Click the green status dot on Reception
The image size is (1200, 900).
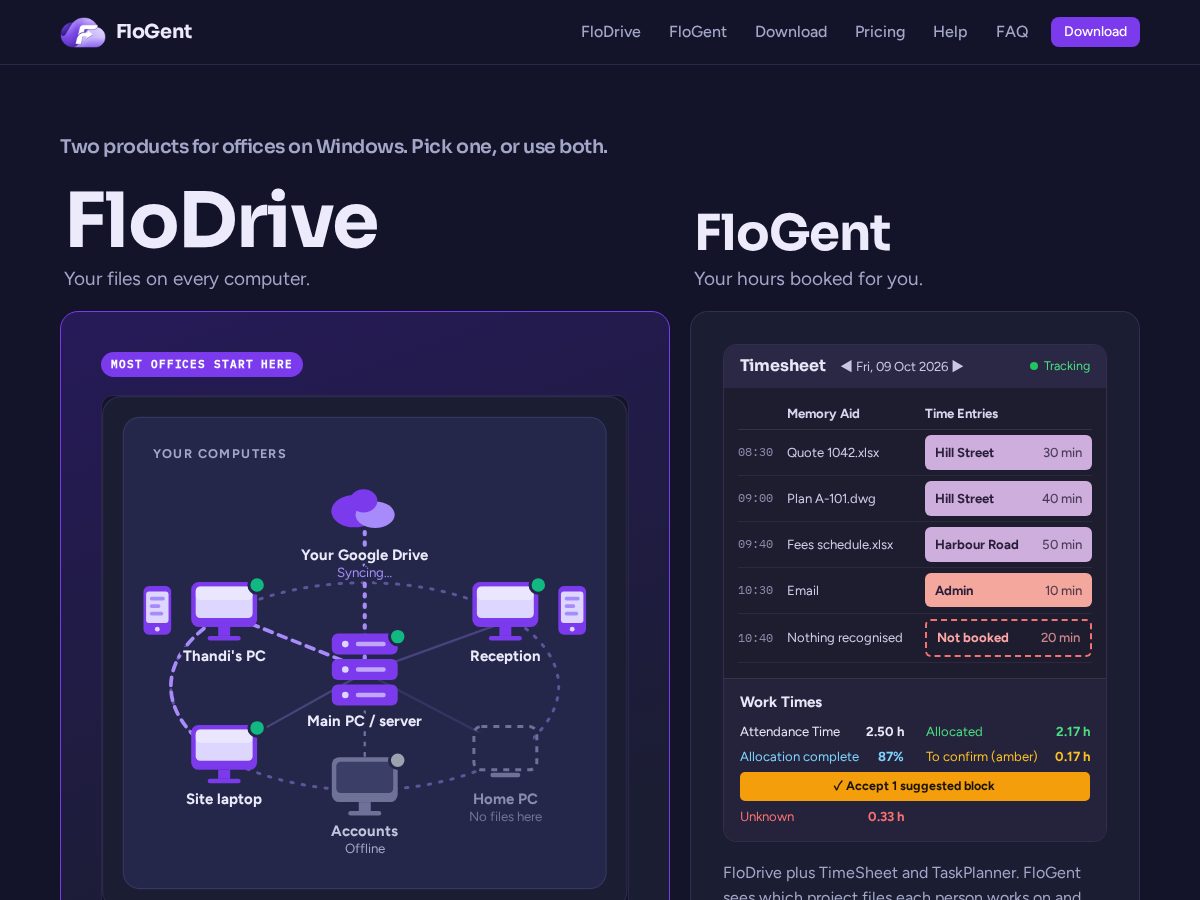coord(538,585)
